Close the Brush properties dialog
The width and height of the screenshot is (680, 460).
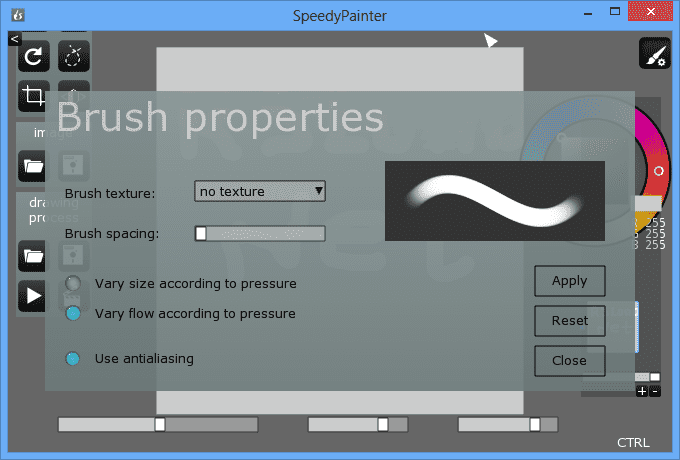pyautogui.click(x=570, y=360)
